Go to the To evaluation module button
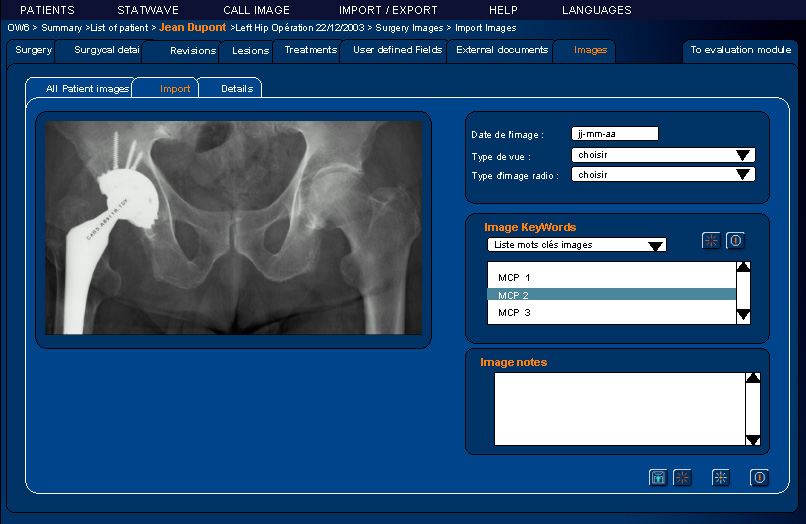 [x=741, y=50]
